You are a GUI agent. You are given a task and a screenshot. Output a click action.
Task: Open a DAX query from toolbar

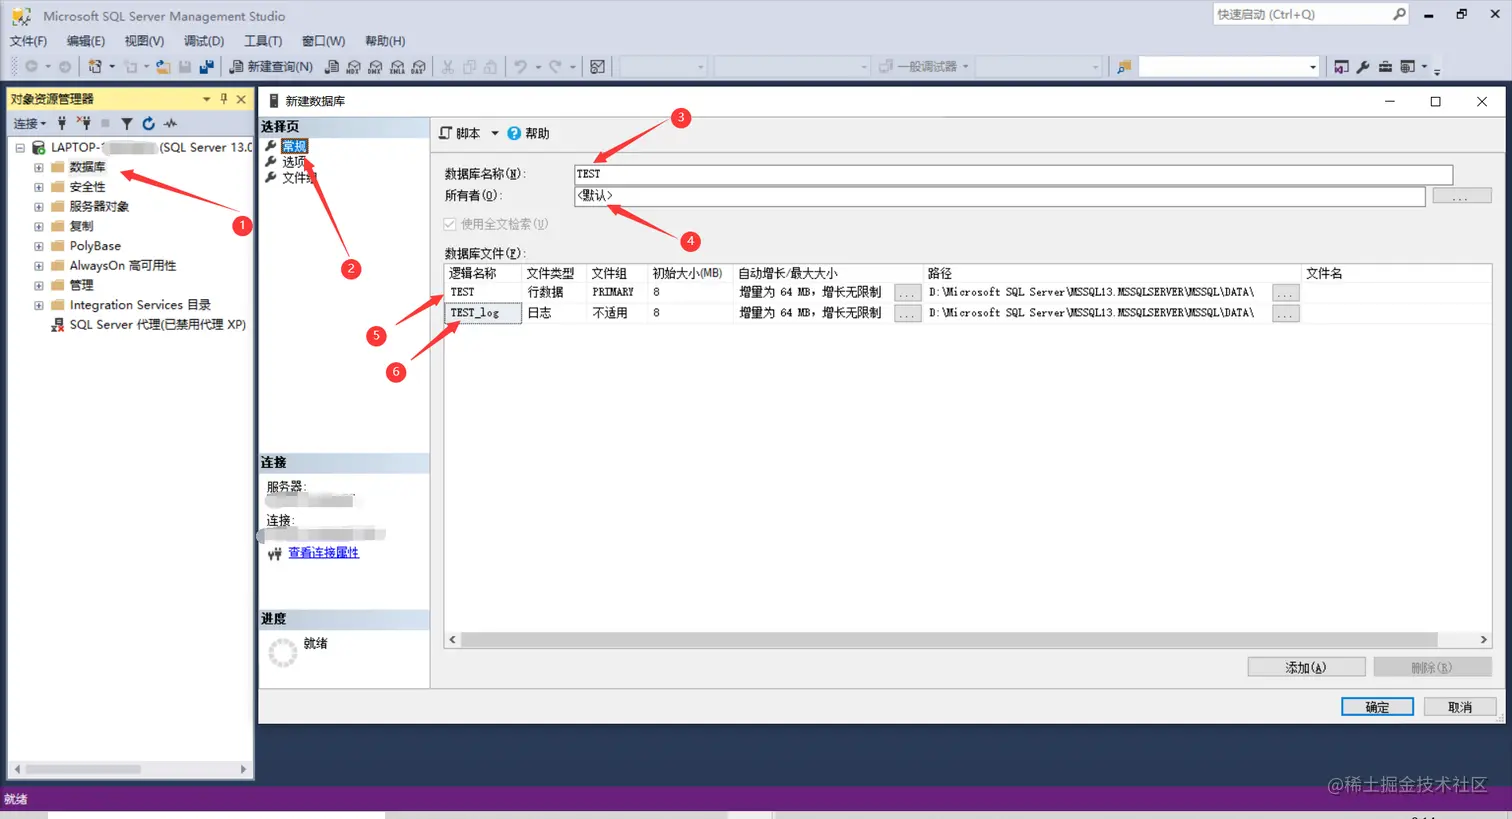(x=418, y=67)
